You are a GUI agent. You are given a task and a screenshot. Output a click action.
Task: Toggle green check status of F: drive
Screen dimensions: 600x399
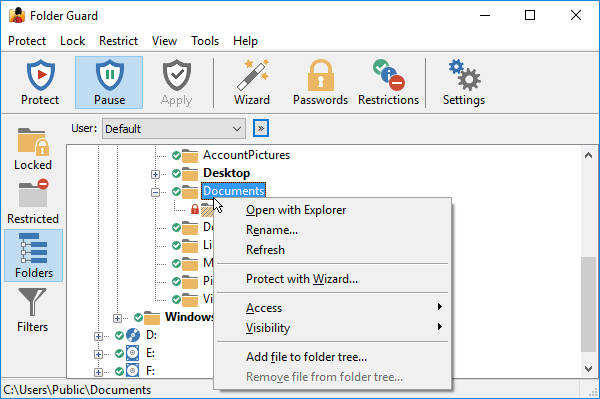[x=119, y=371]
